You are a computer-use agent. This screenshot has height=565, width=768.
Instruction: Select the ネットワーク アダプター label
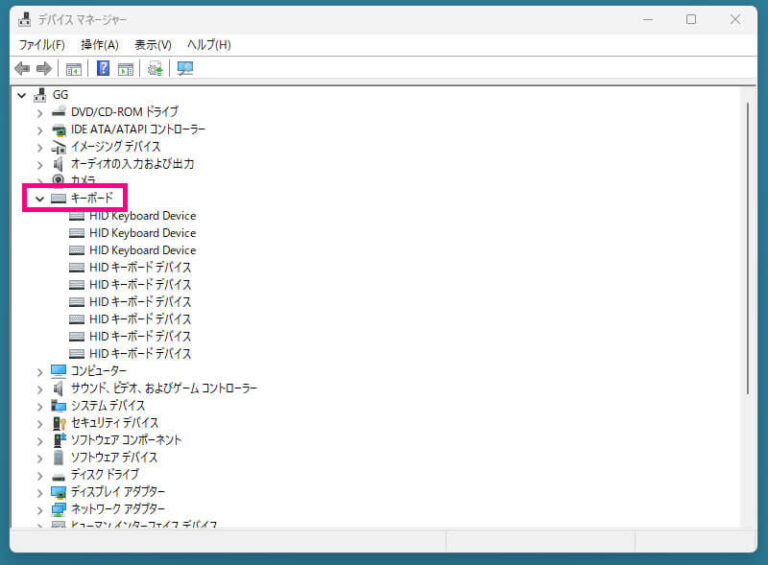(118, 509)
